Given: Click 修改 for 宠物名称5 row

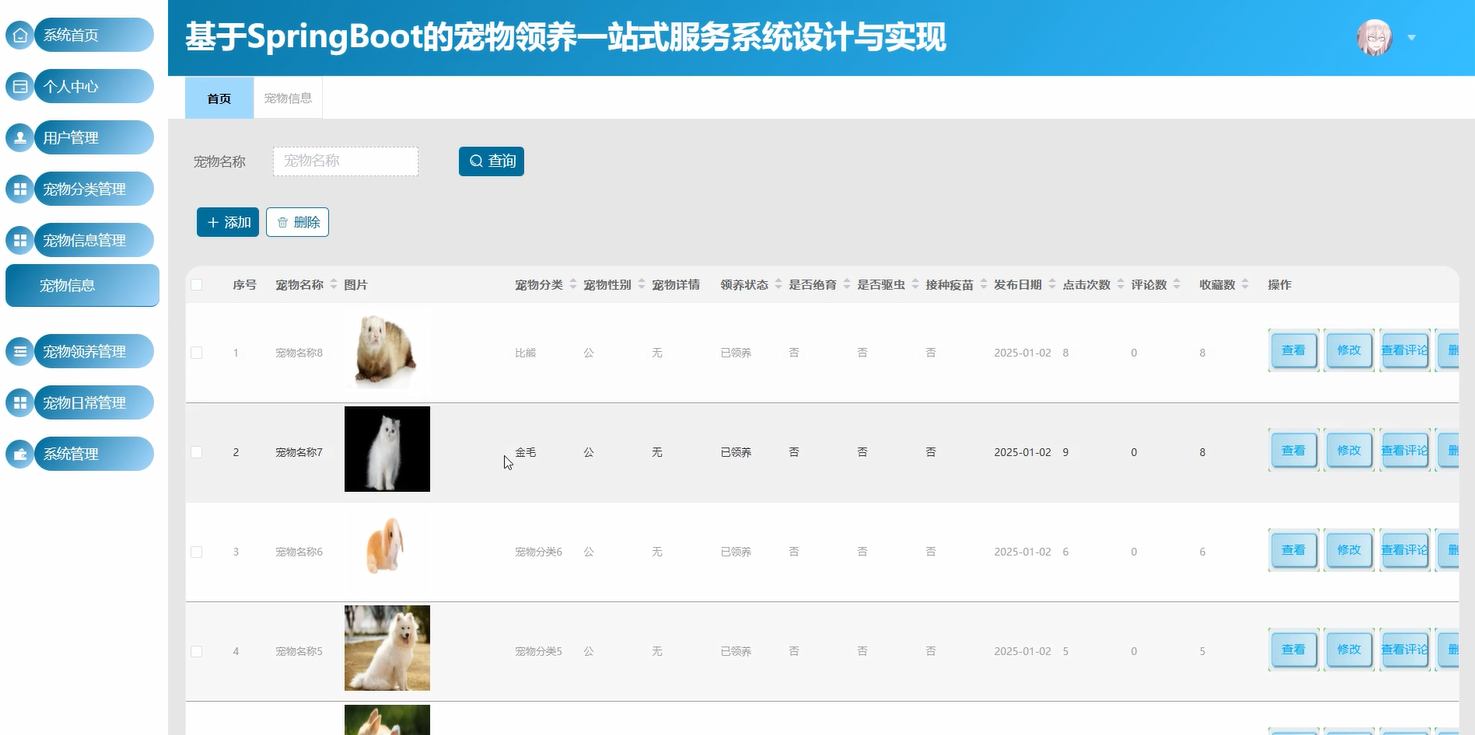Looking at the screenshot, I should [1349, 649].
